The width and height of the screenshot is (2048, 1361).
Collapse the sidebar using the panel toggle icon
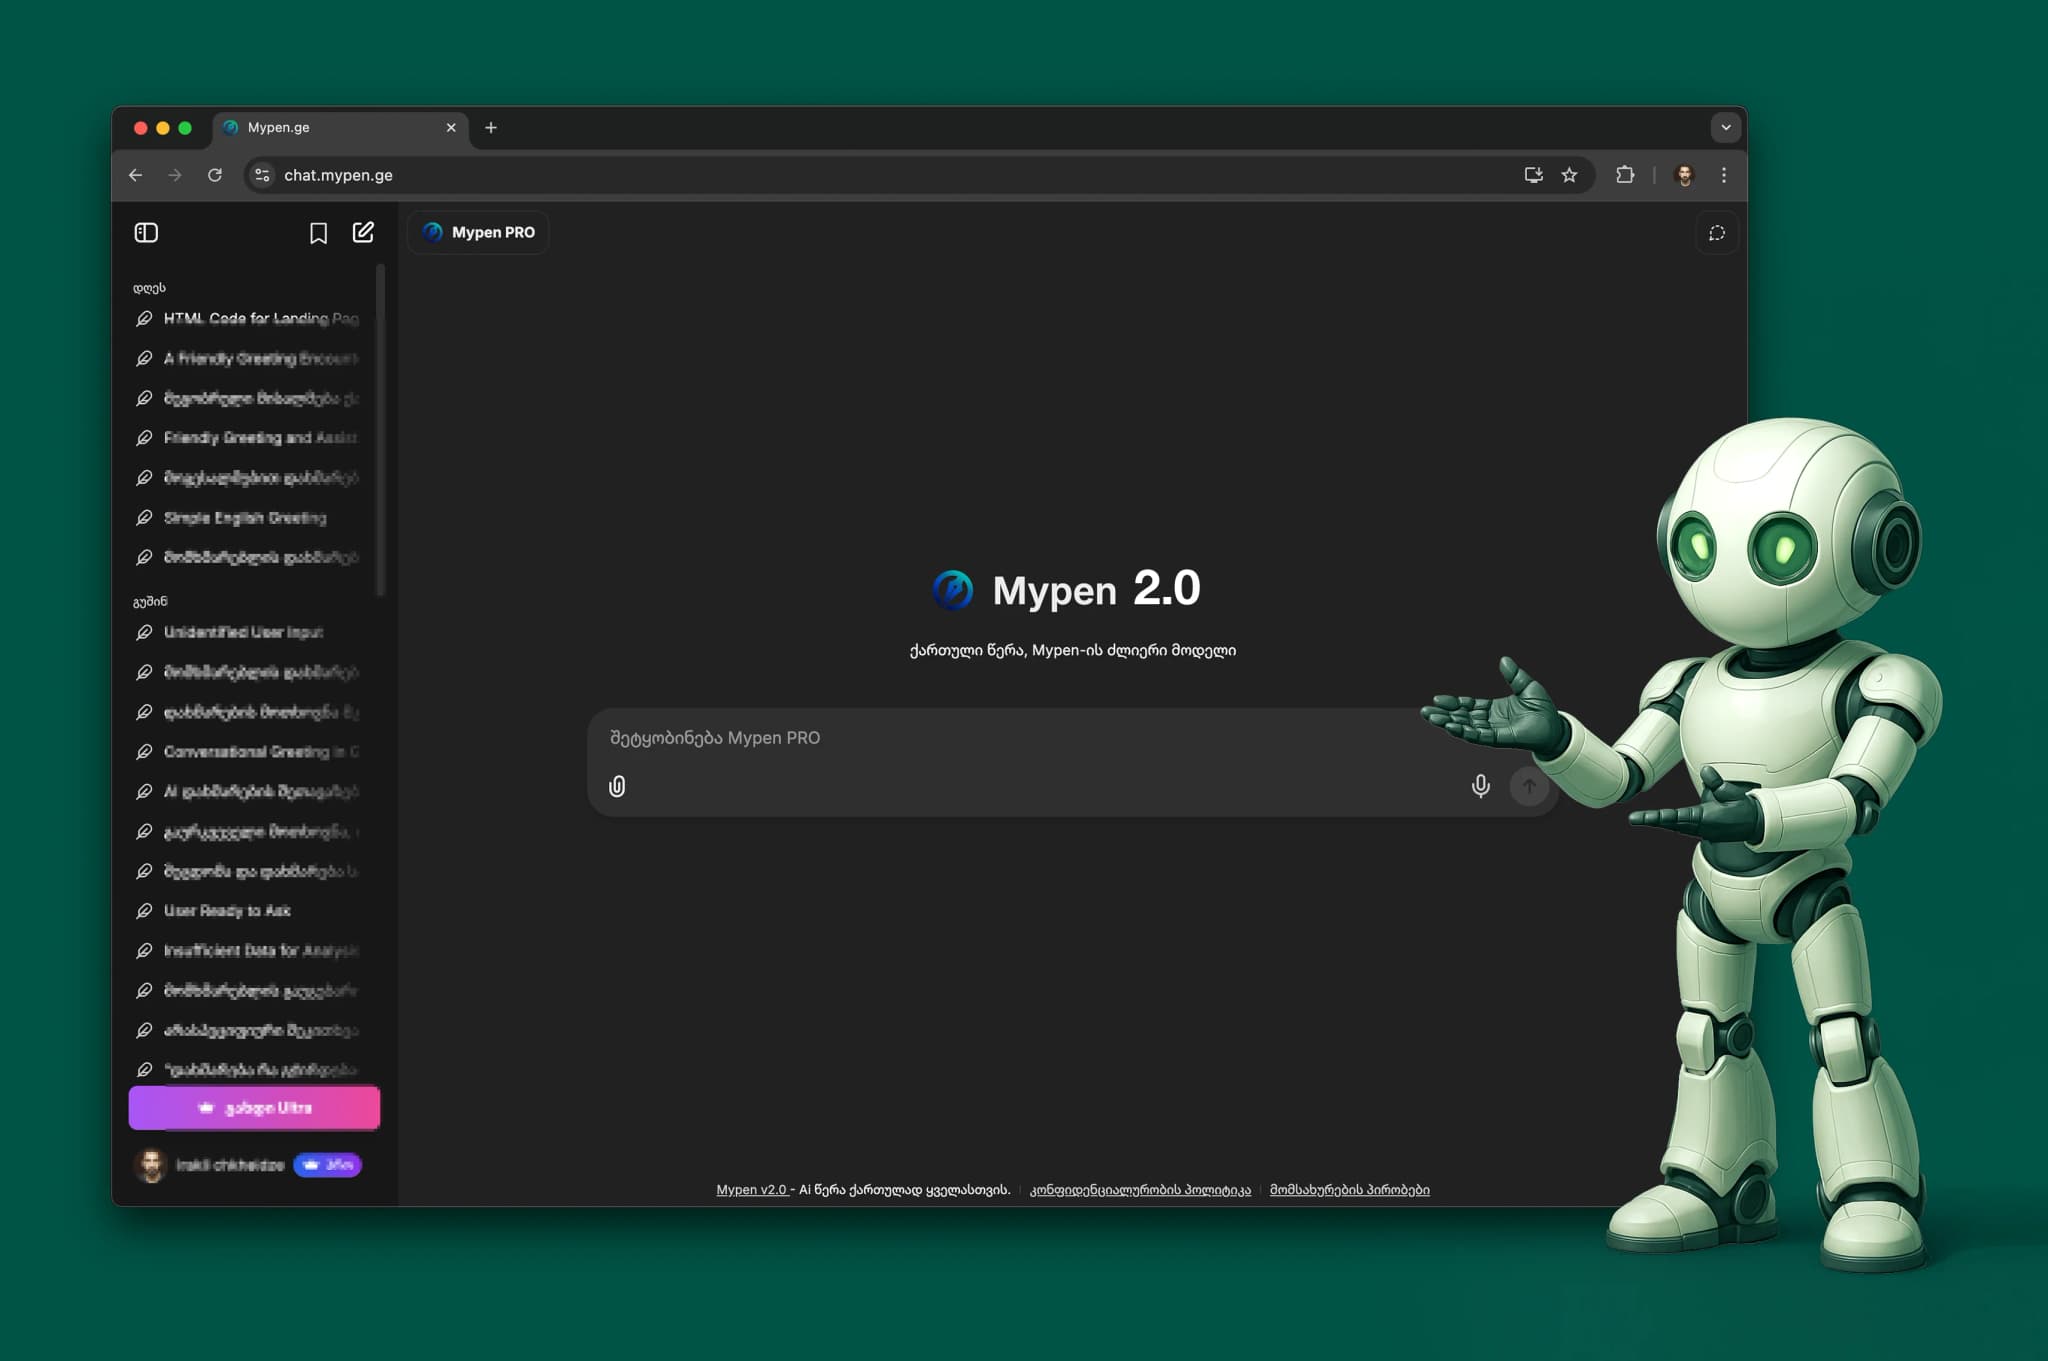pyautogui.click(x=146, y=232)
